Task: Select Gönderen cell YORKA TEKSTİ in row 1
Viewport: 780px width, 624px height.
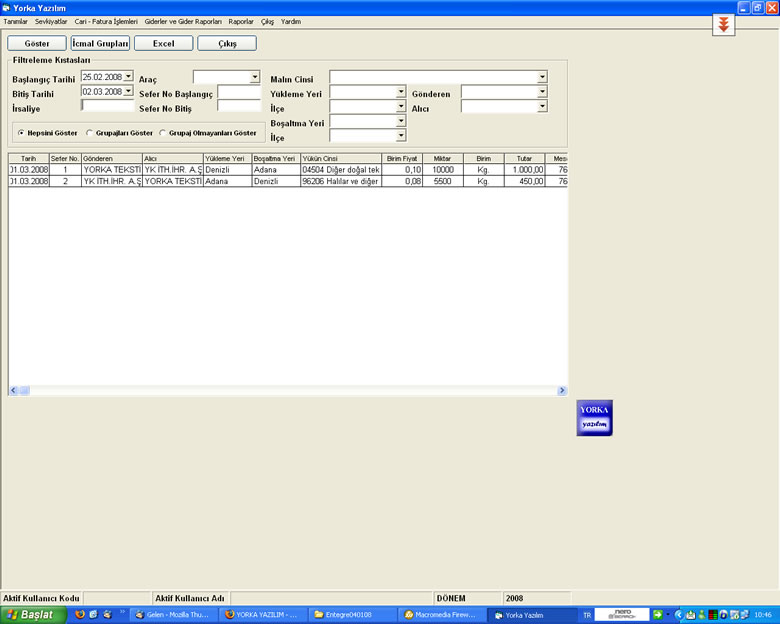Action: [x=112, y=170]
